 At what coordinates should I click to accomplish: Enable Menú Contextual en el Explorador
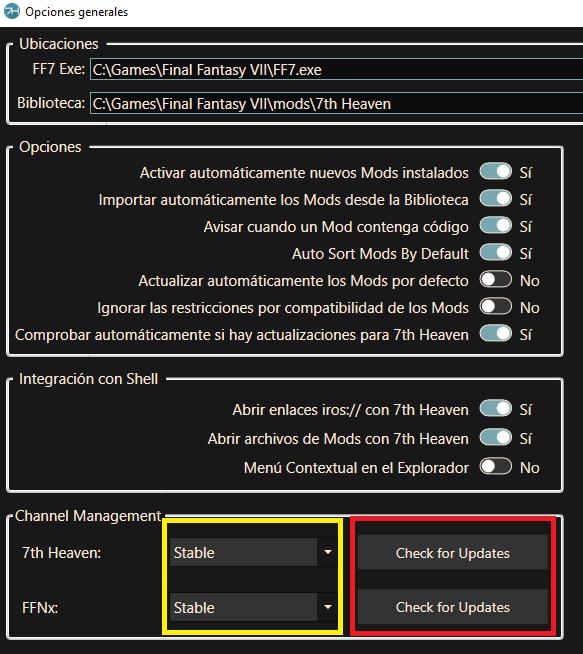click(495, 467)
